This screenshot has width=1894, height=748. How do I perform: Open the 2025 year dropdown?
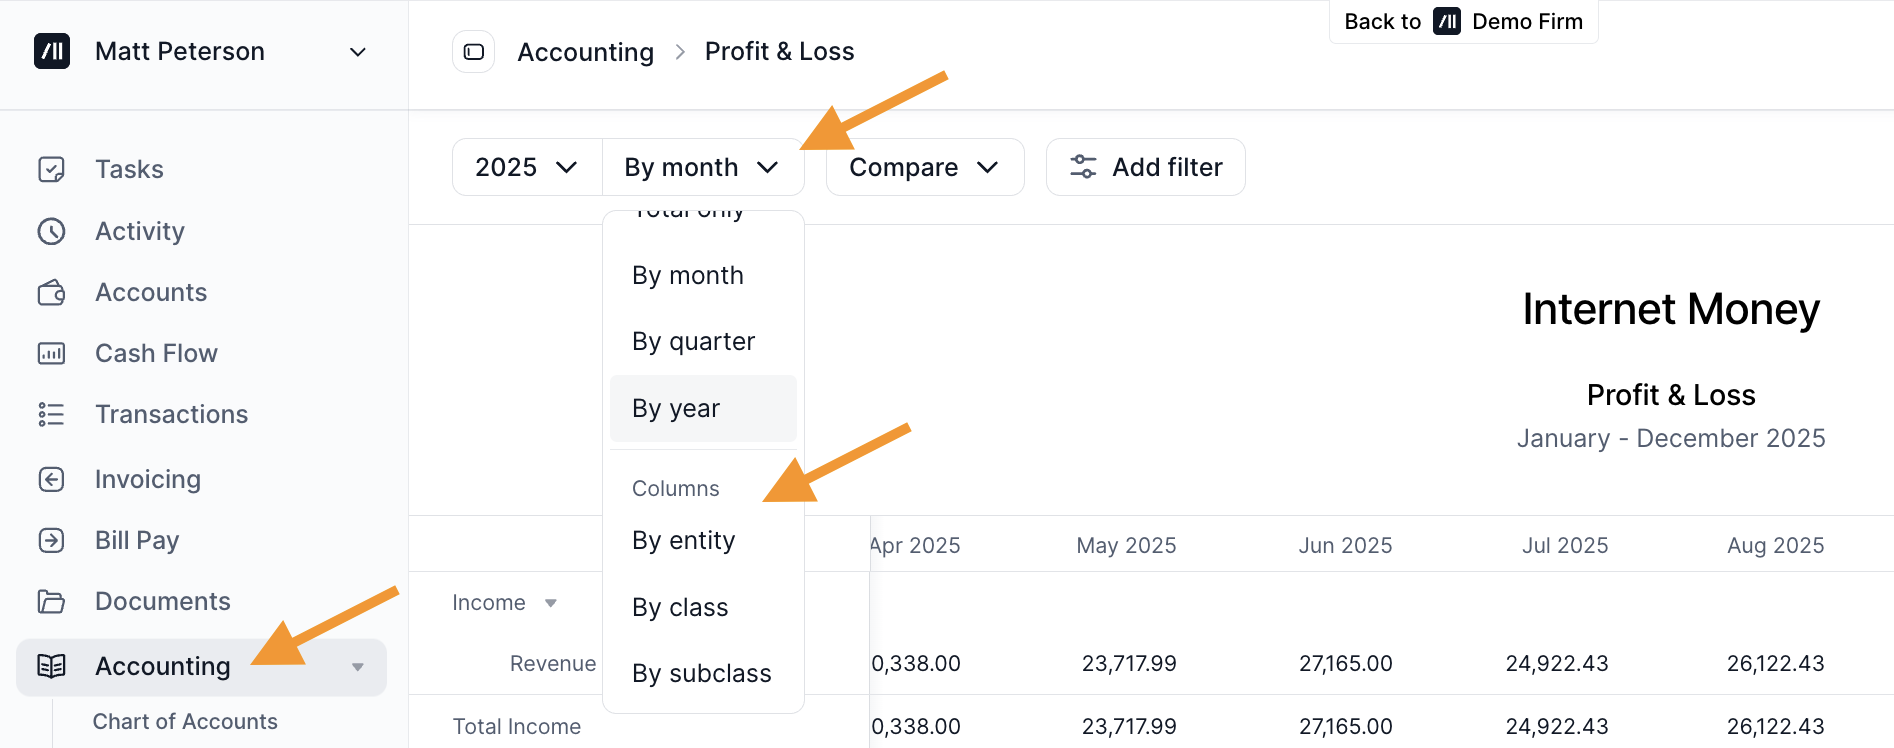[x=526, y=167]
